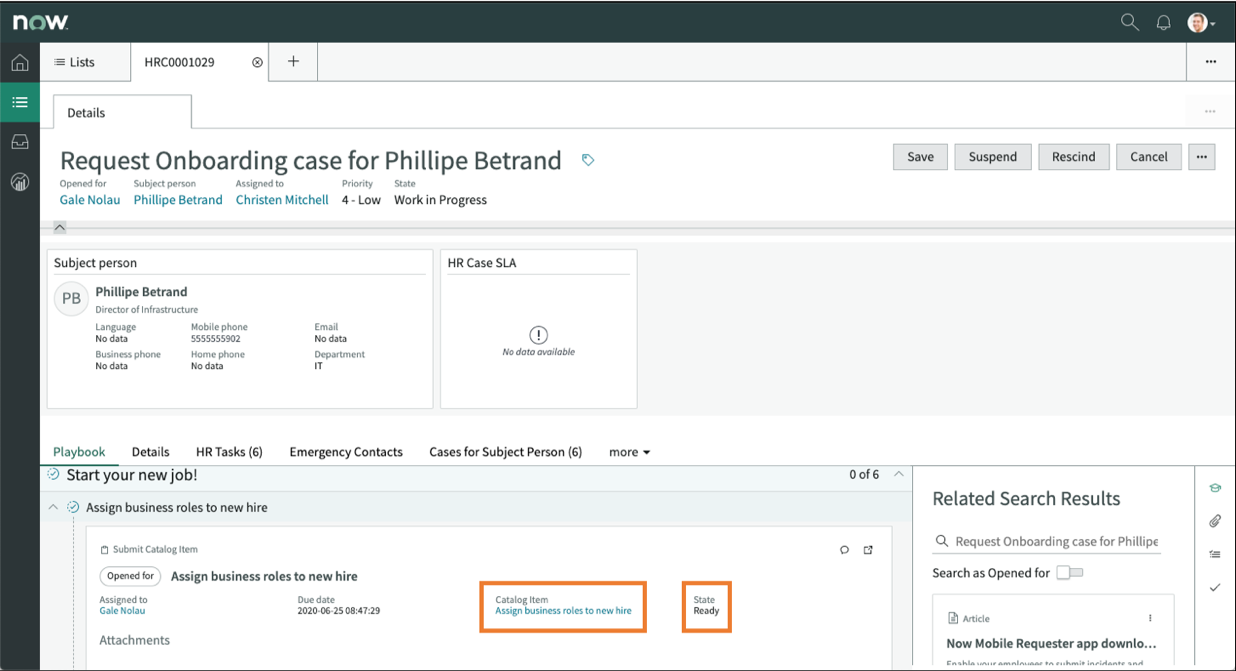Click the checkmark icon in right rail
The image size is (1236, 671).
tap(1214, 587)
